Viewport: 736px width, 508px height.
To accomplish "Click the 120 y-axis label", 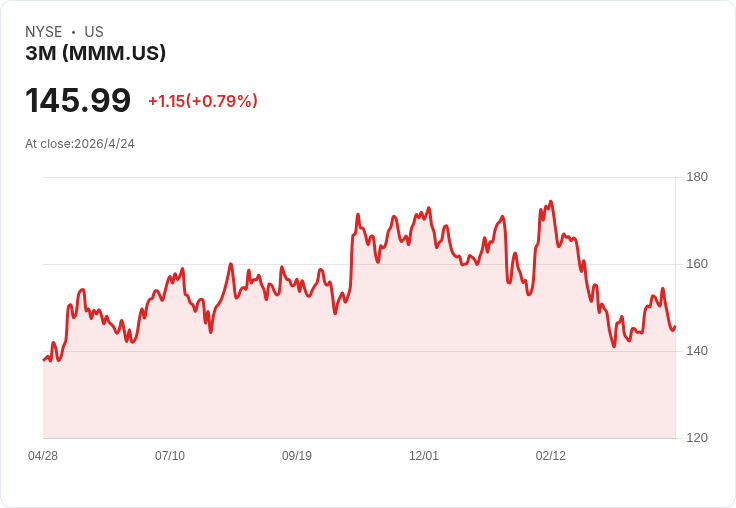I will pos(697,438).
